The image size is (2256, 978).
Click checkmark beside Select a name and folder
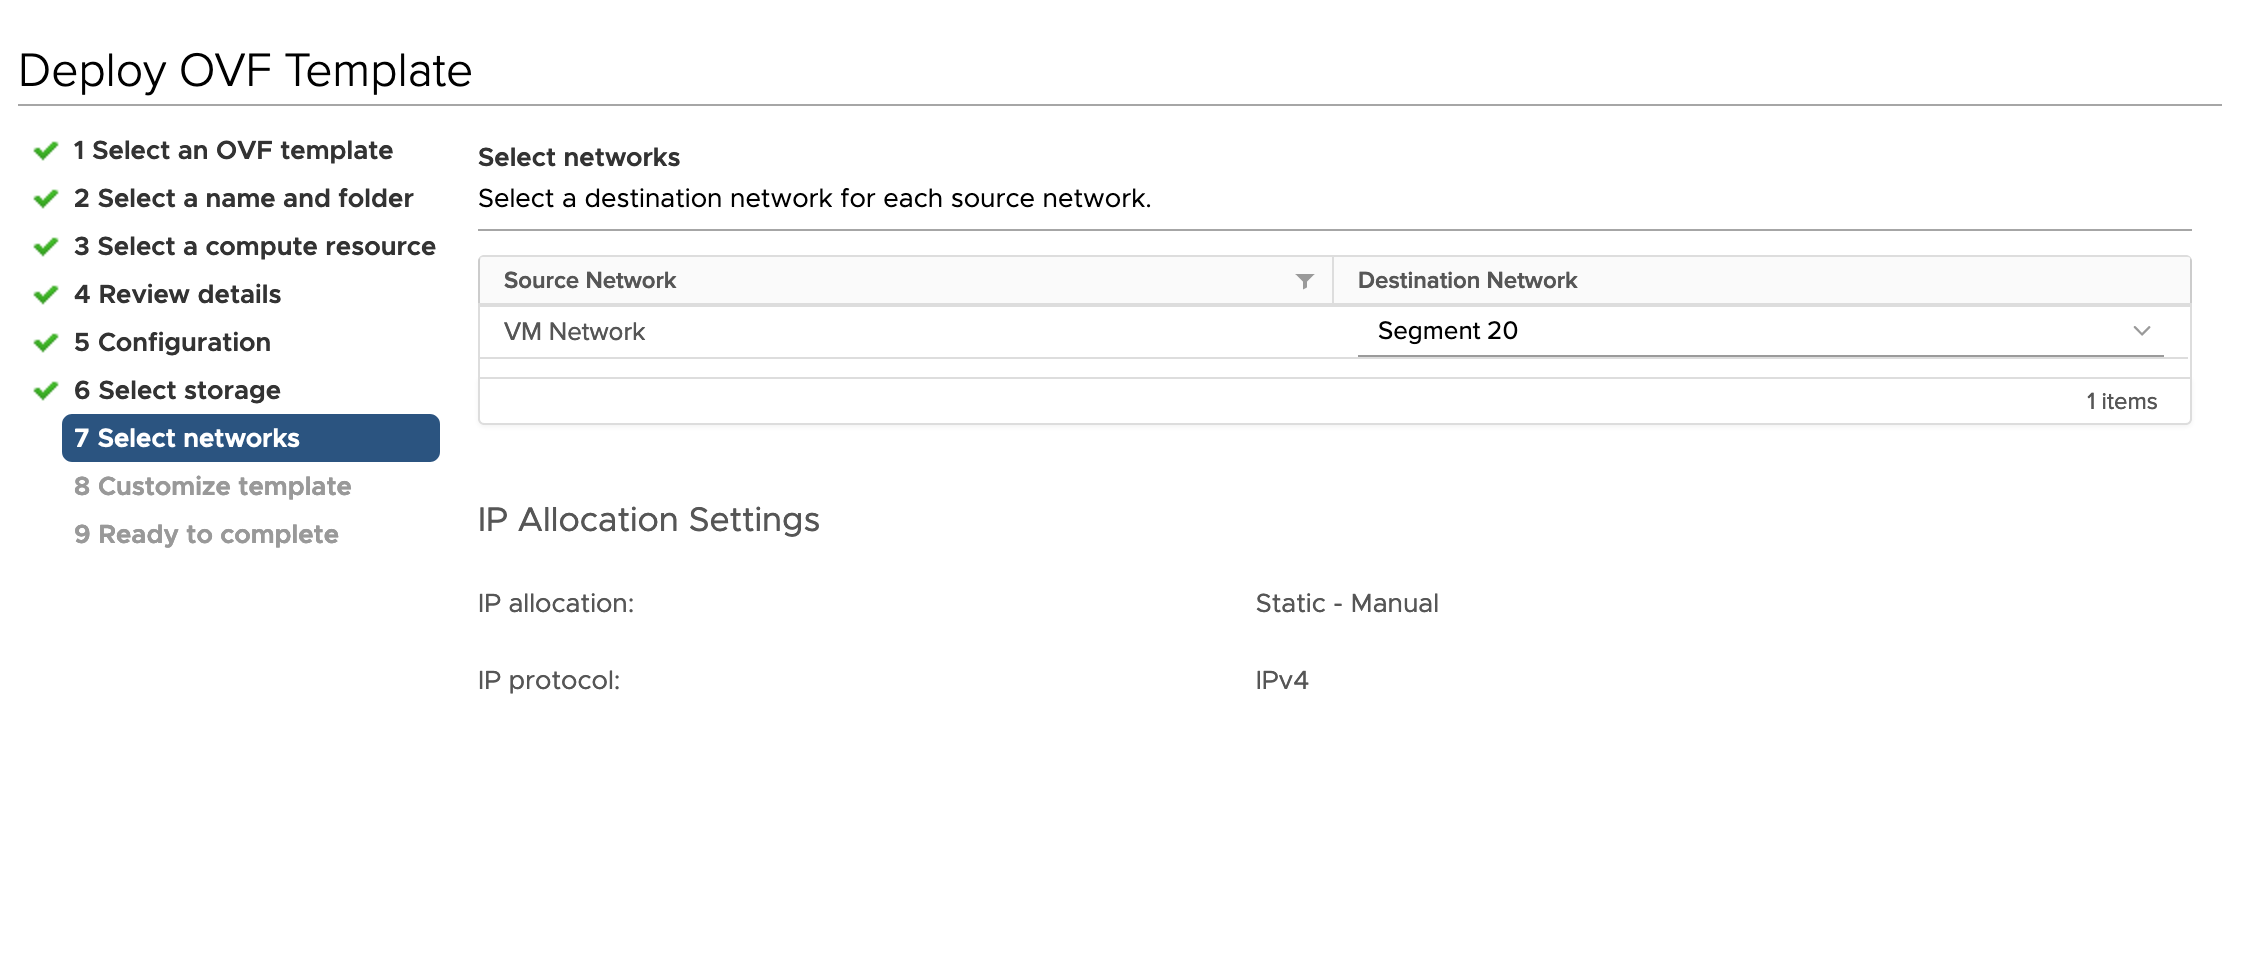[x=46, y=199]
